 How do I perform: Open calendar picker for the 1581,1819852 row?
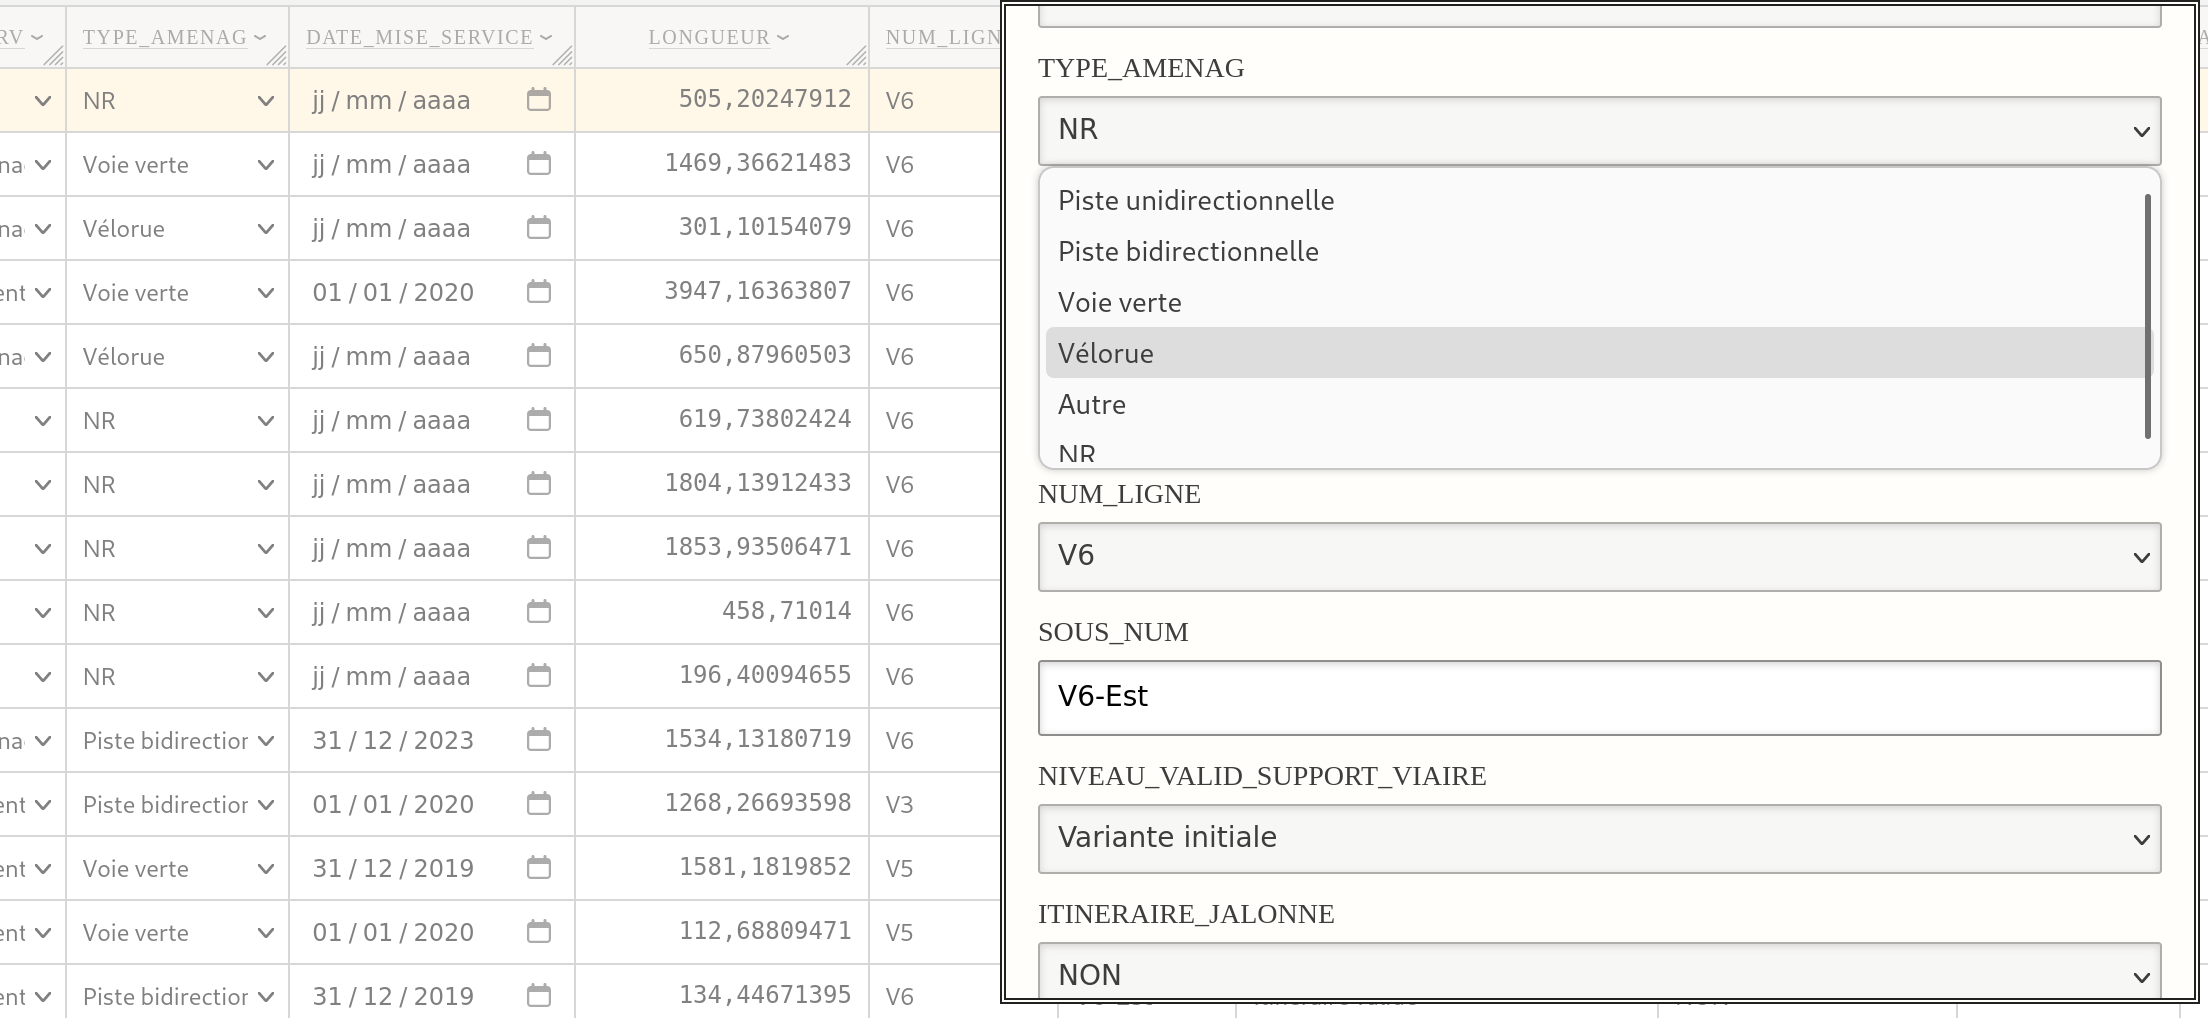pos(539,868)
